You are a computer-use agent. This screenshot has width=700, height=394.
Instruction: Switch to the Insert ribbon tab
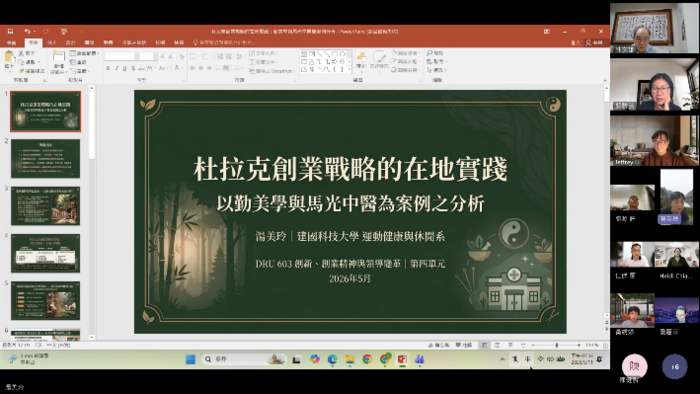(52, 42)
